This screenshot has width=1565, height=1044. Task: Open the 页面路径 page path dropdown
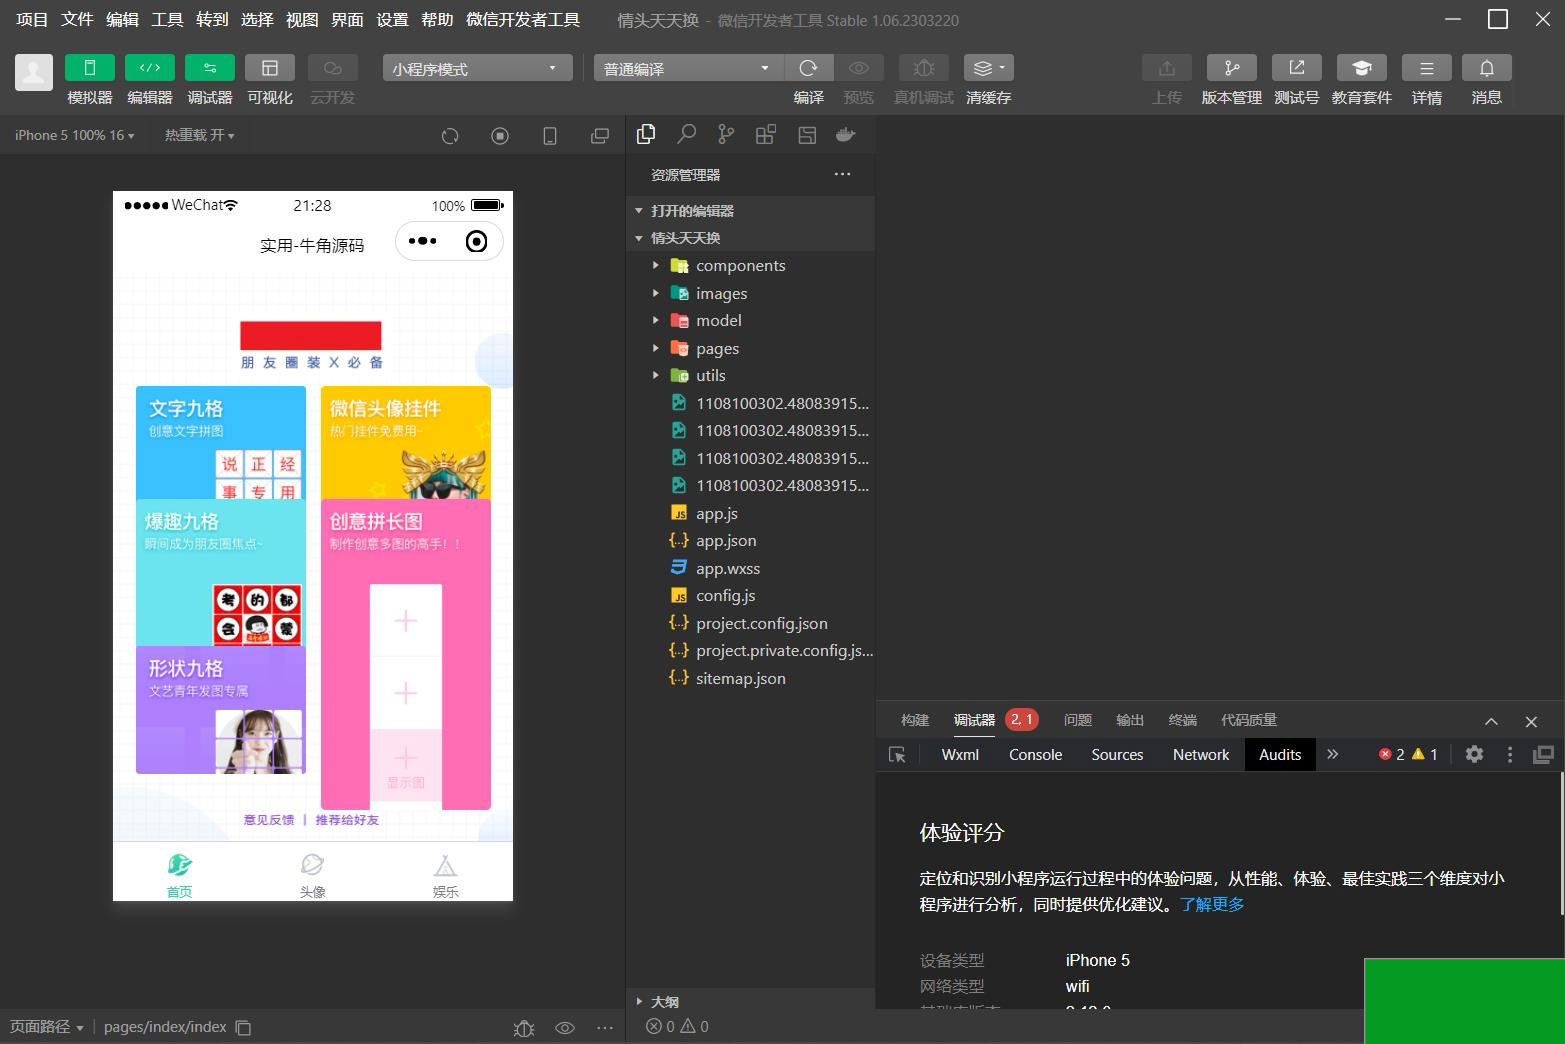click(47, 1027)
